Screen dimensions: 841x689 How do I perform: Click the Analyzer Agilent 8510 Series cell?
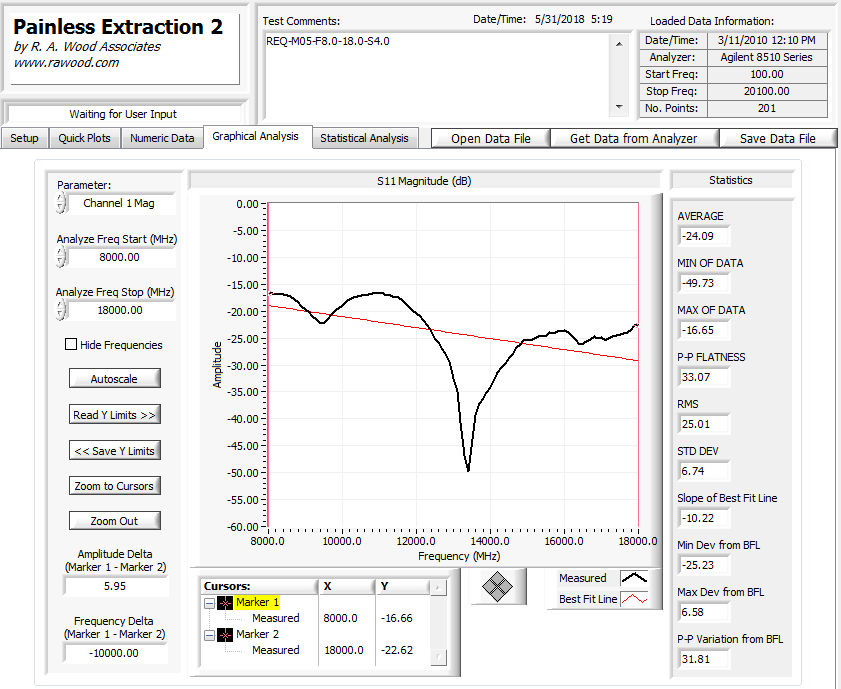pyautogui.click(x=766, y=57)
